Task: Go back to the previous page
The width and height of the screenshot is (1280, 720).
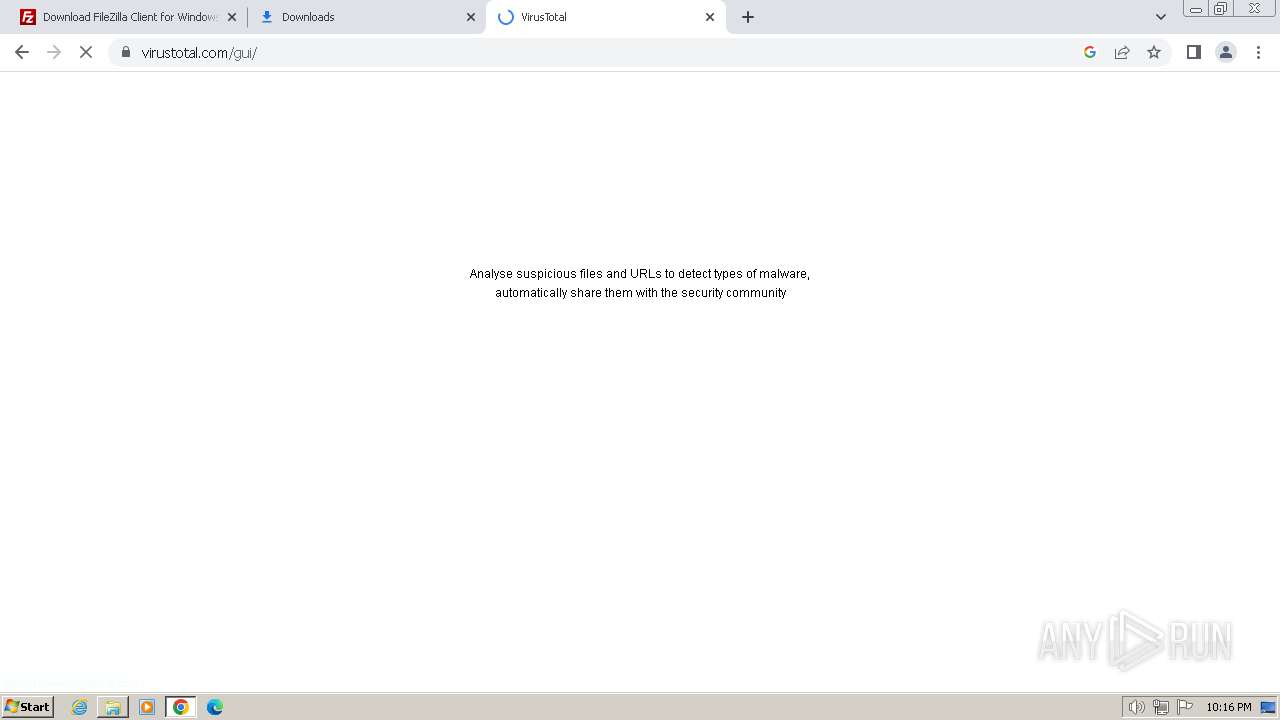Action: coord(22,52)
